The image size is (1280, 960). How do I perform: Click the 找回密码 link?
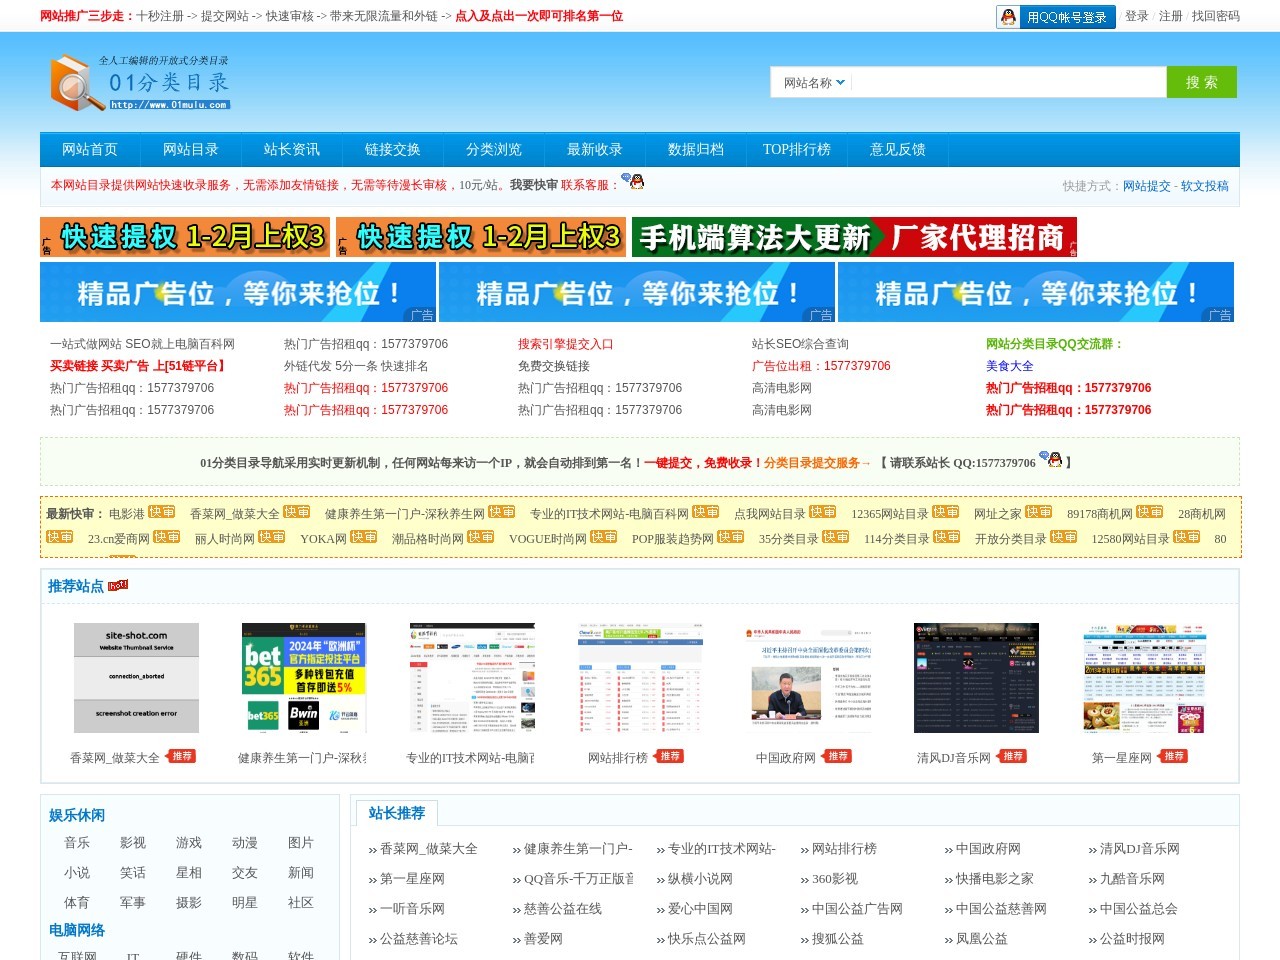1215,16
